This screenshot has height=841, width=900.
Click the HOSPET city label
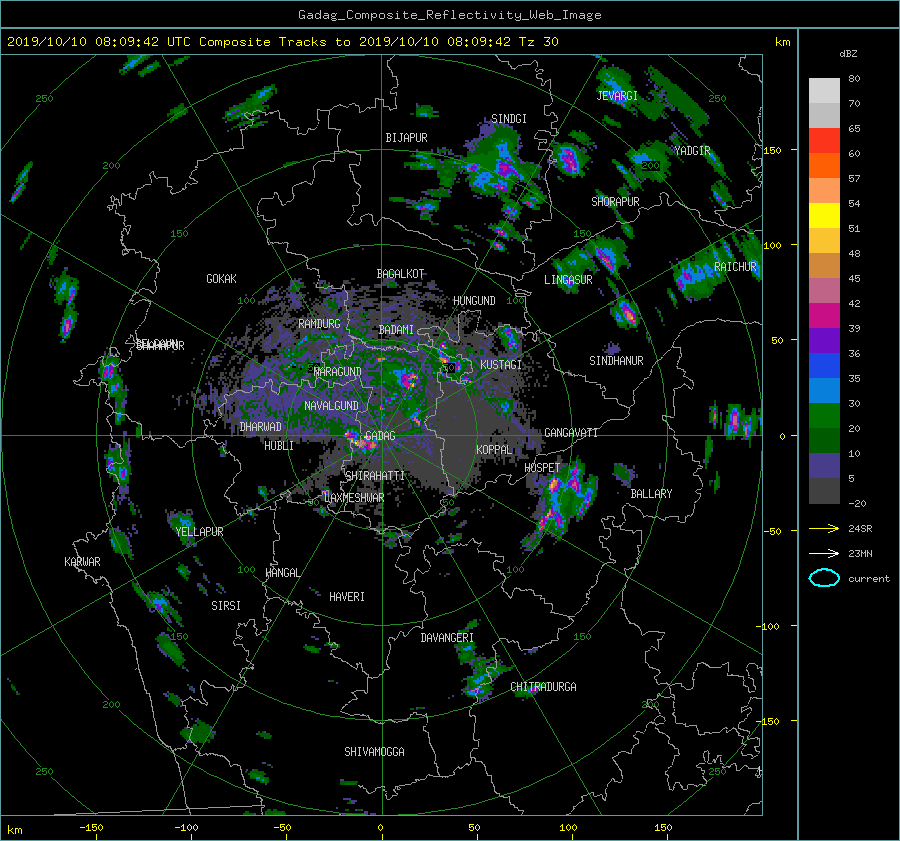542,468
